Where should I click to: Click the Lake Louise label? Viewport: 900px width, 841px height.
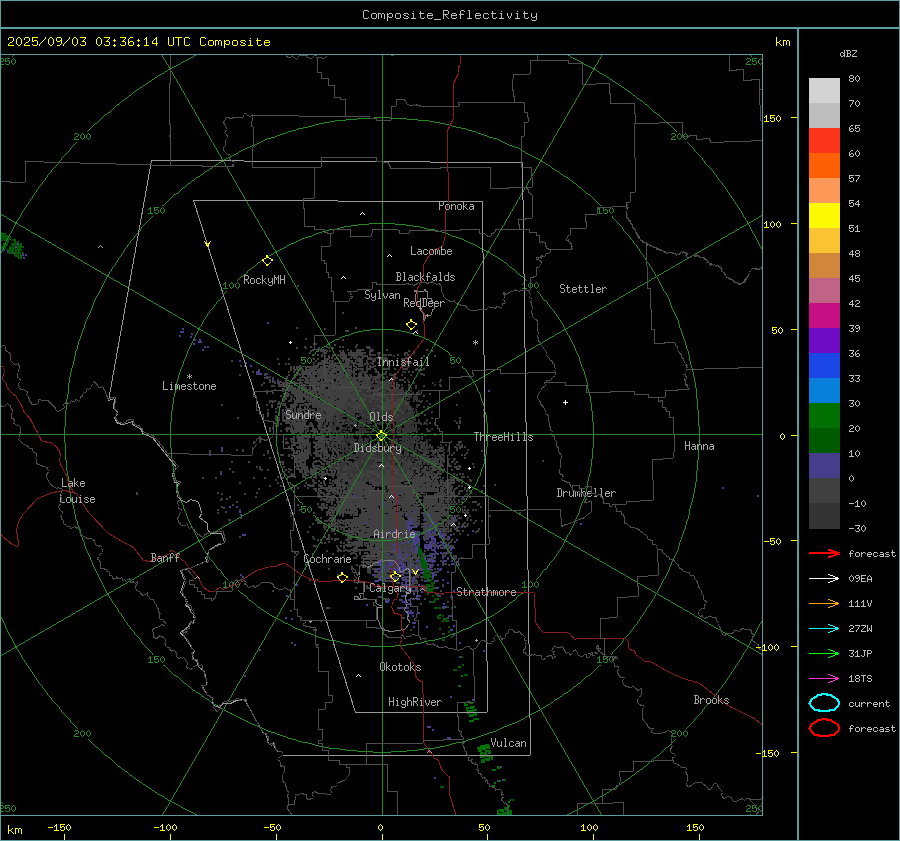pos(77,491)
